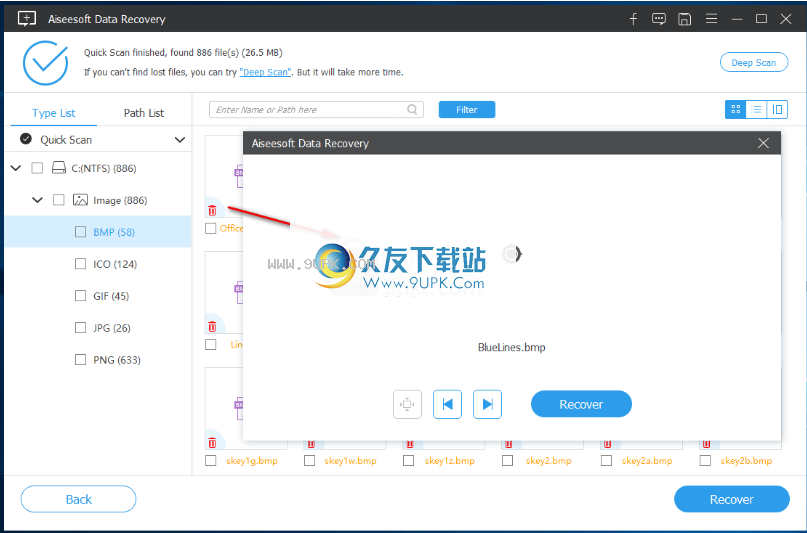Image resolution: width=807 pixels, height=533 pixels.
Task: Click the Back button
Action: pyautogui.click(x=79, y=499)
